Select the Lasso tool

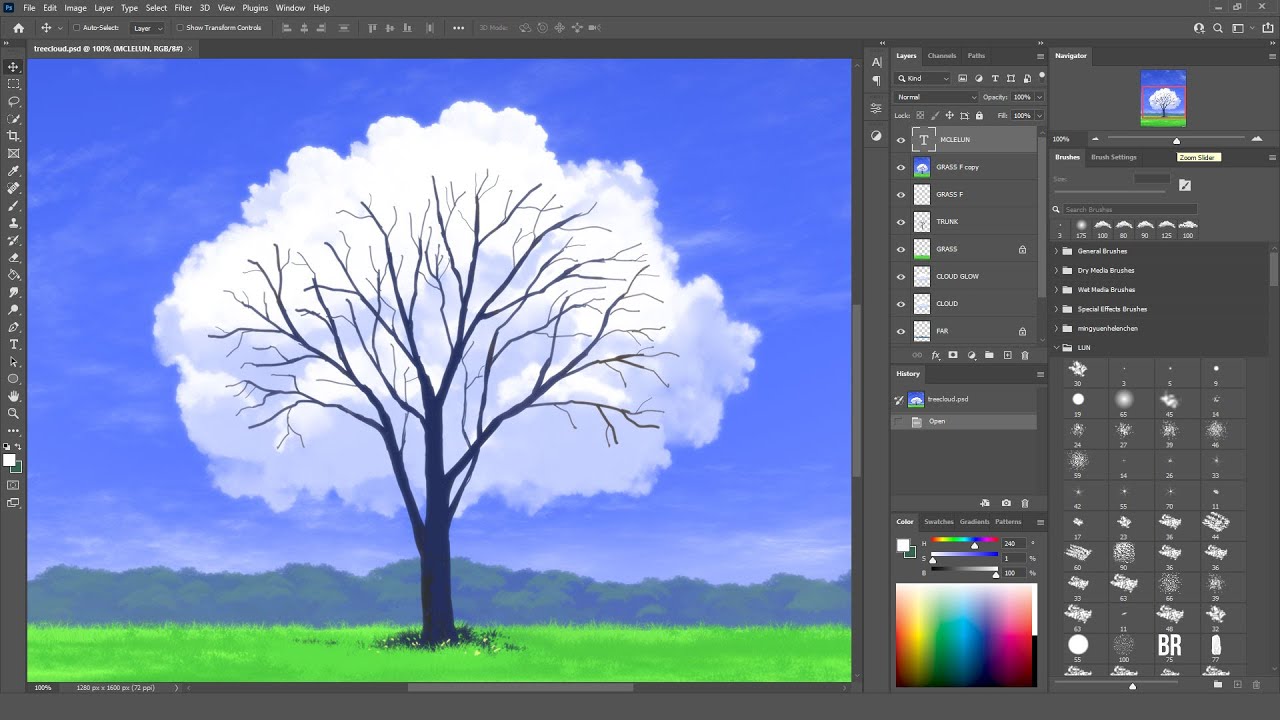[13, 101]
